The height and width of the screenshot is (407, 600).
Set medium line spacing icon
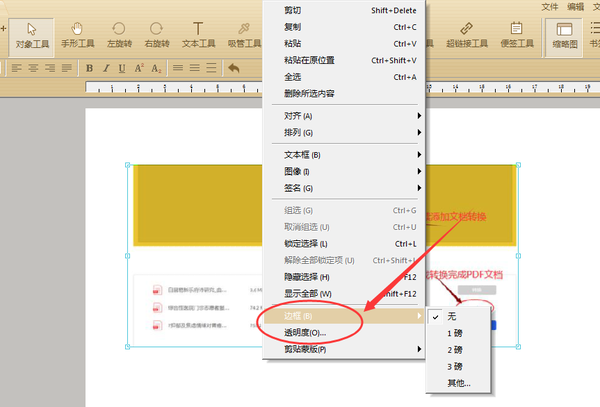[195, 68]
